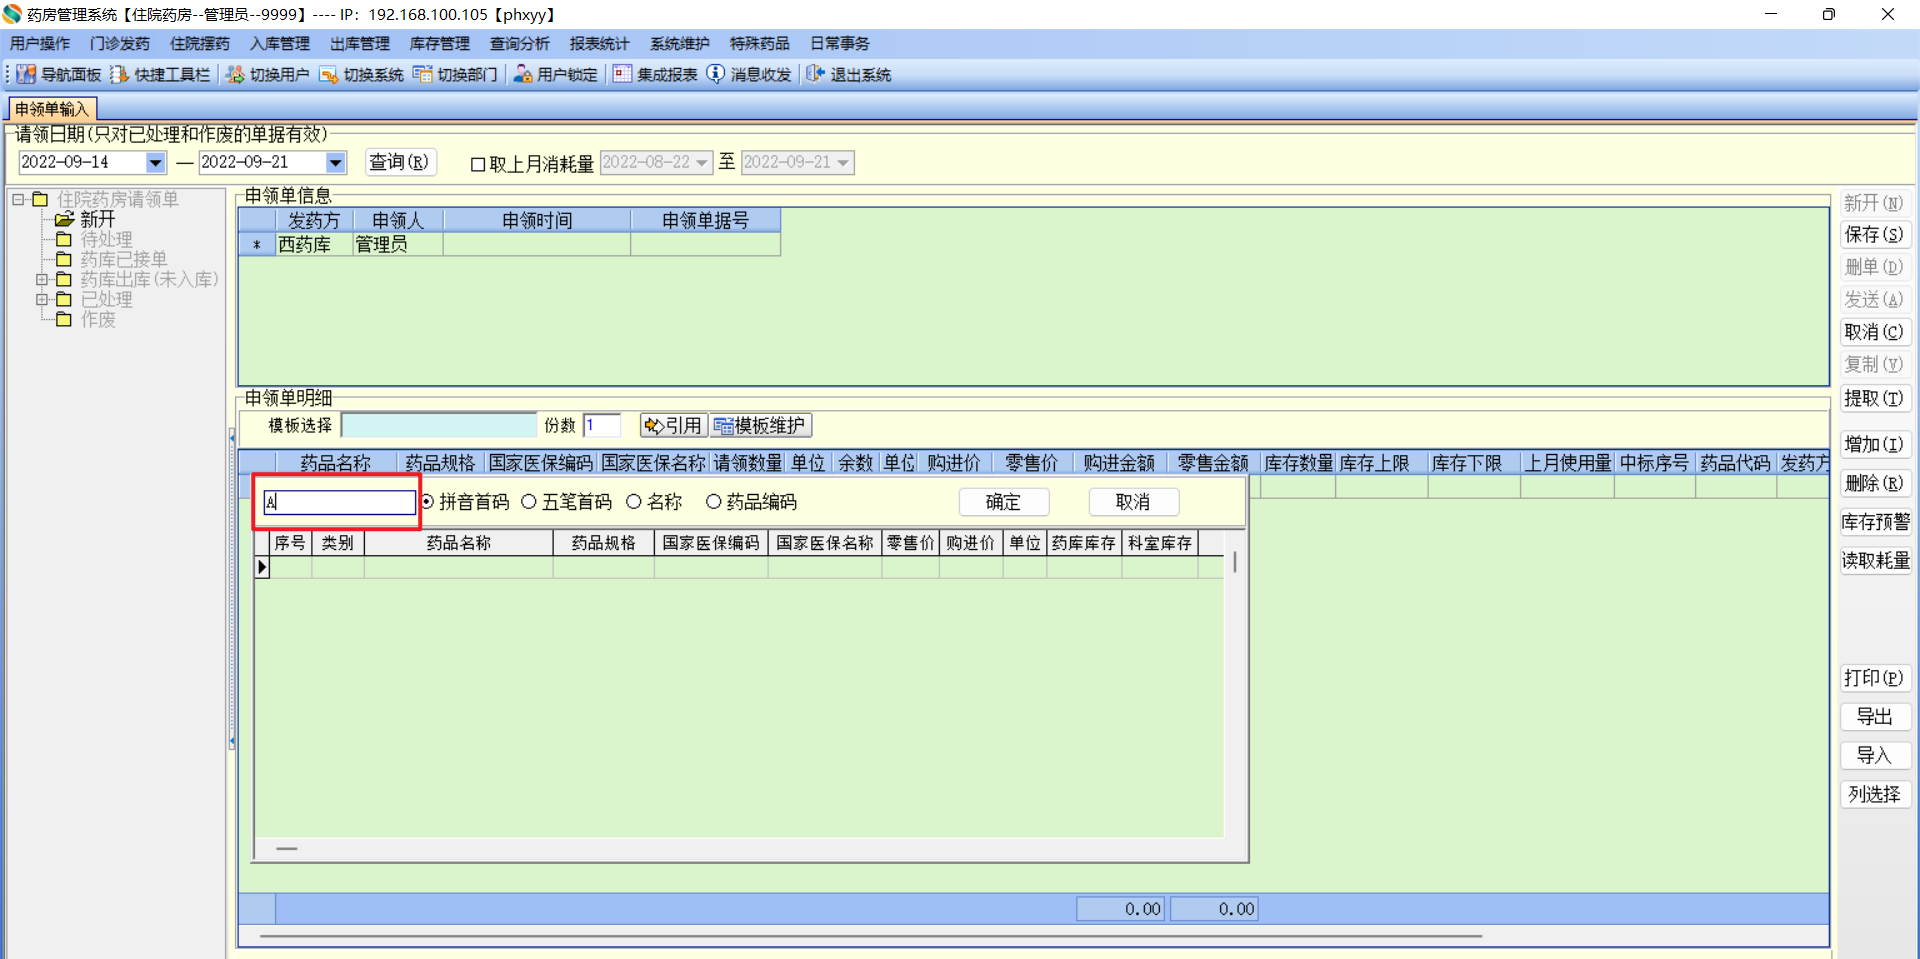
Task: Open the 系统维护 menu
Action: [x=680, y=43]
